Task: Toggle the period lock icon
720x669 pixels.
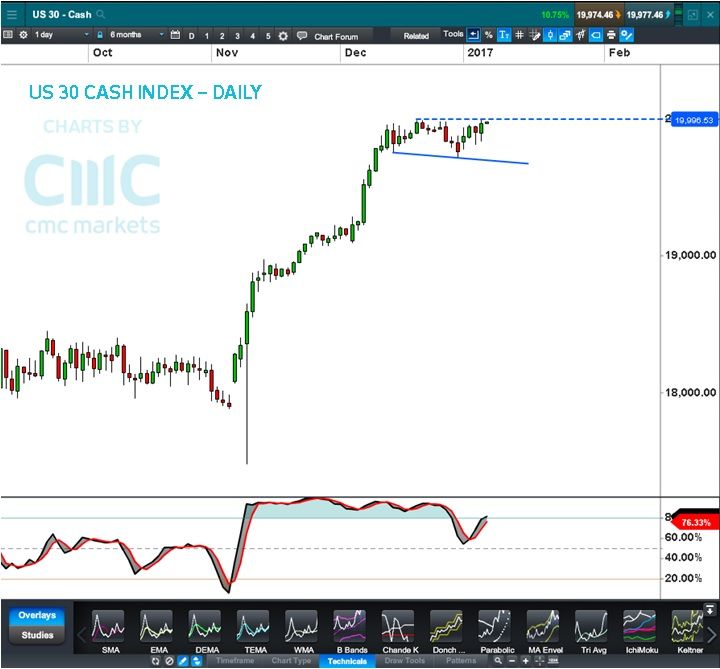Action: [x=100, y=34]
